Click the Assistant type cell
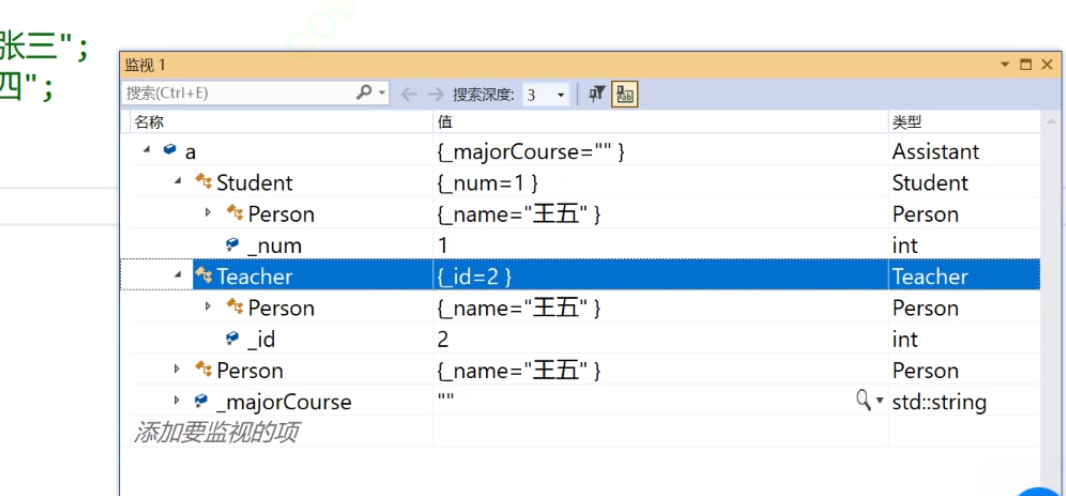Viewport: 1066px width, 496px height. 935,152
